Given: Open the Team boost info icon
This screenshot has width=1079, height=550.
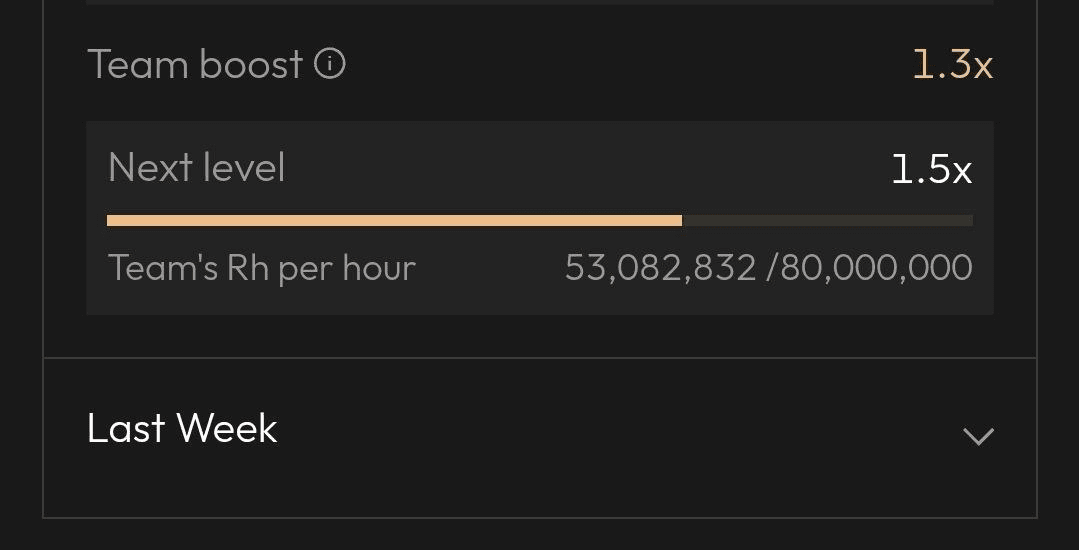Looking at the screenshot, I should pos(330,65).
